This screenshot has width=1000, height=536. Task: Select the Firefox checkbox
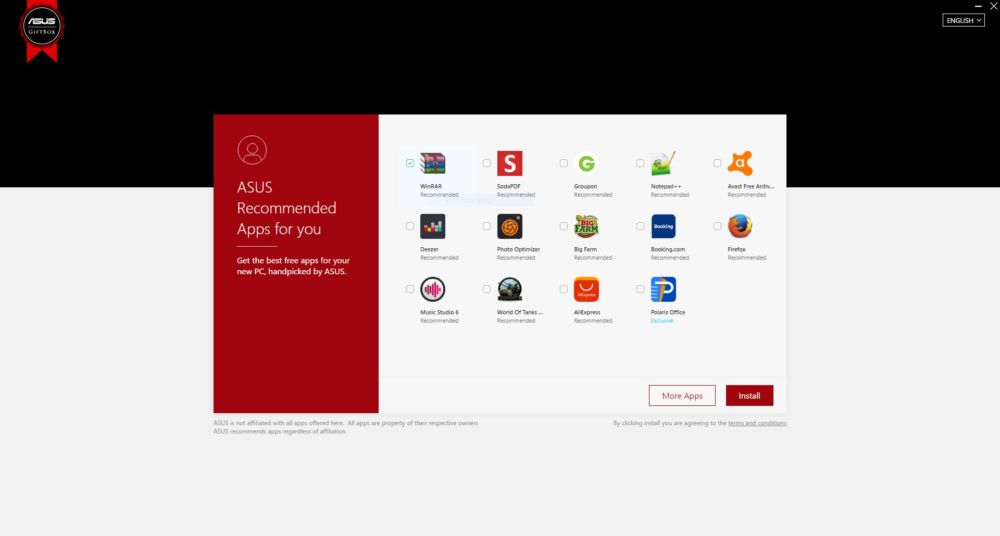tap(717, 226)
